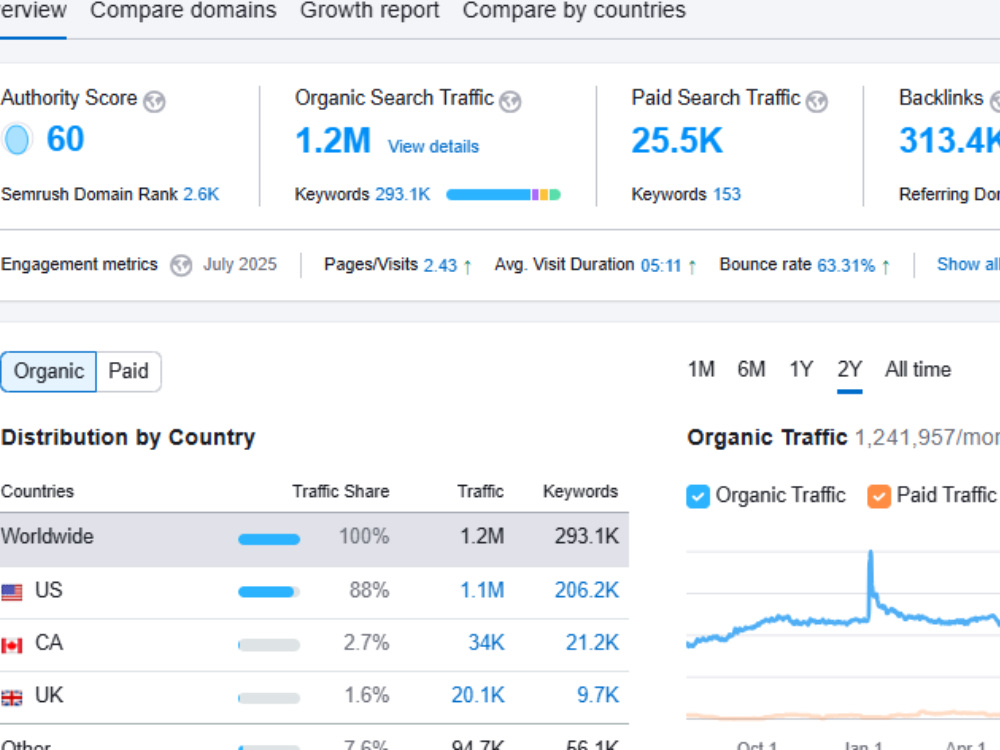Open the Compare domains tab
Image resolution: width=1000 pixels, height=750 pixels.
pyautogui.click(x=183, y=10)
